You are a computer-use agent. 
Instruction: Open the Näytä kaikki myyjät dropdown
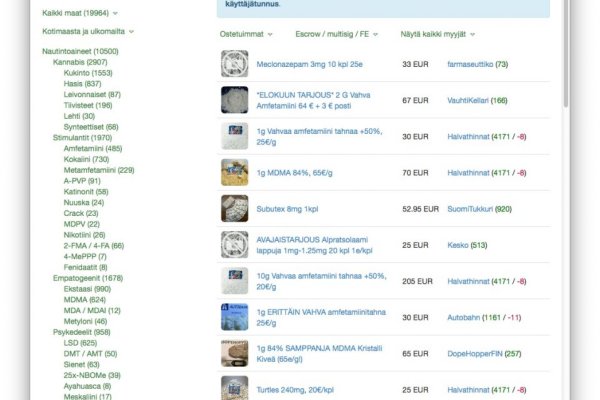[x=437, y=34]
